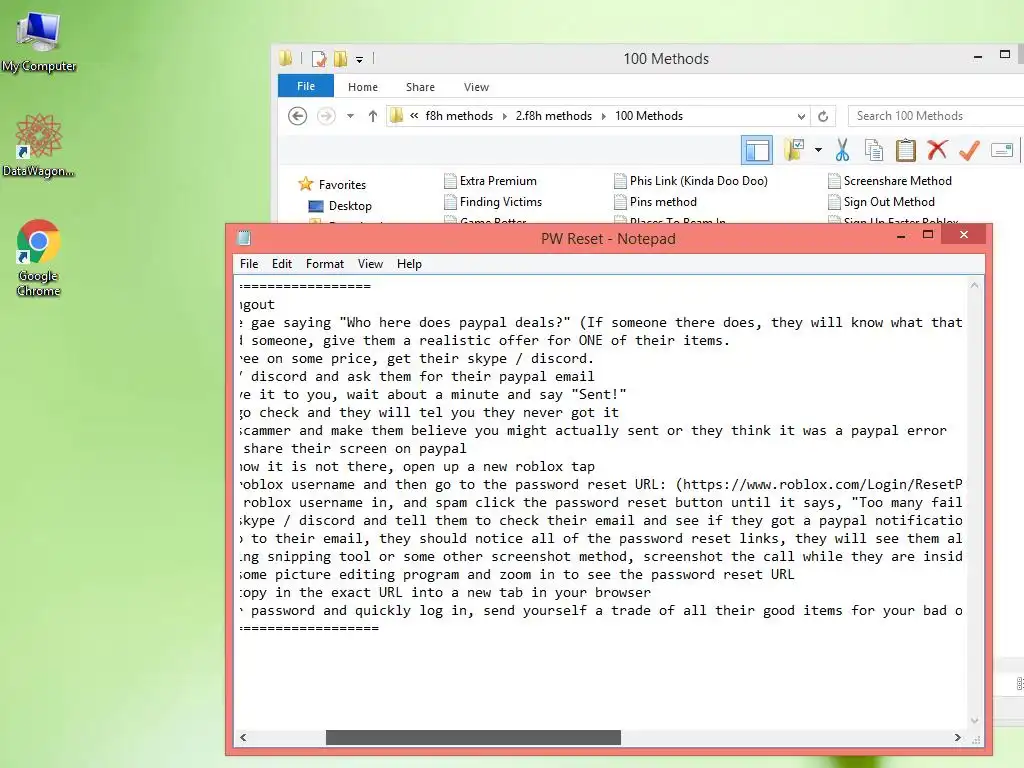Select 'Extra Premium' file
Screen dimensions: 1024x768
pos(490,181)
